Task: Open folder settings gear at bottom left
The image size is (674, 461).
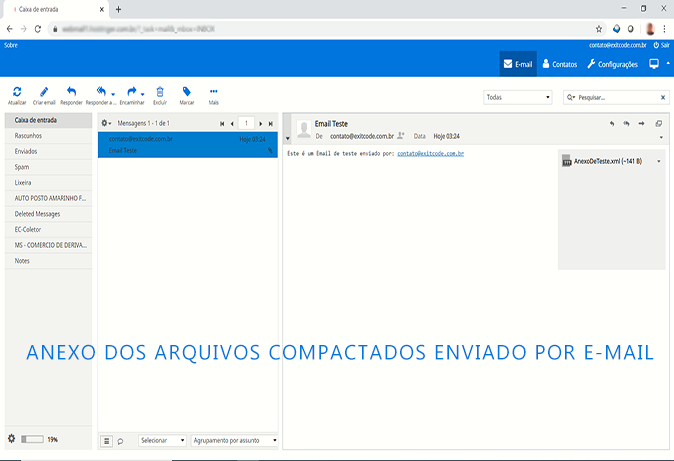Action: (12, 439)
